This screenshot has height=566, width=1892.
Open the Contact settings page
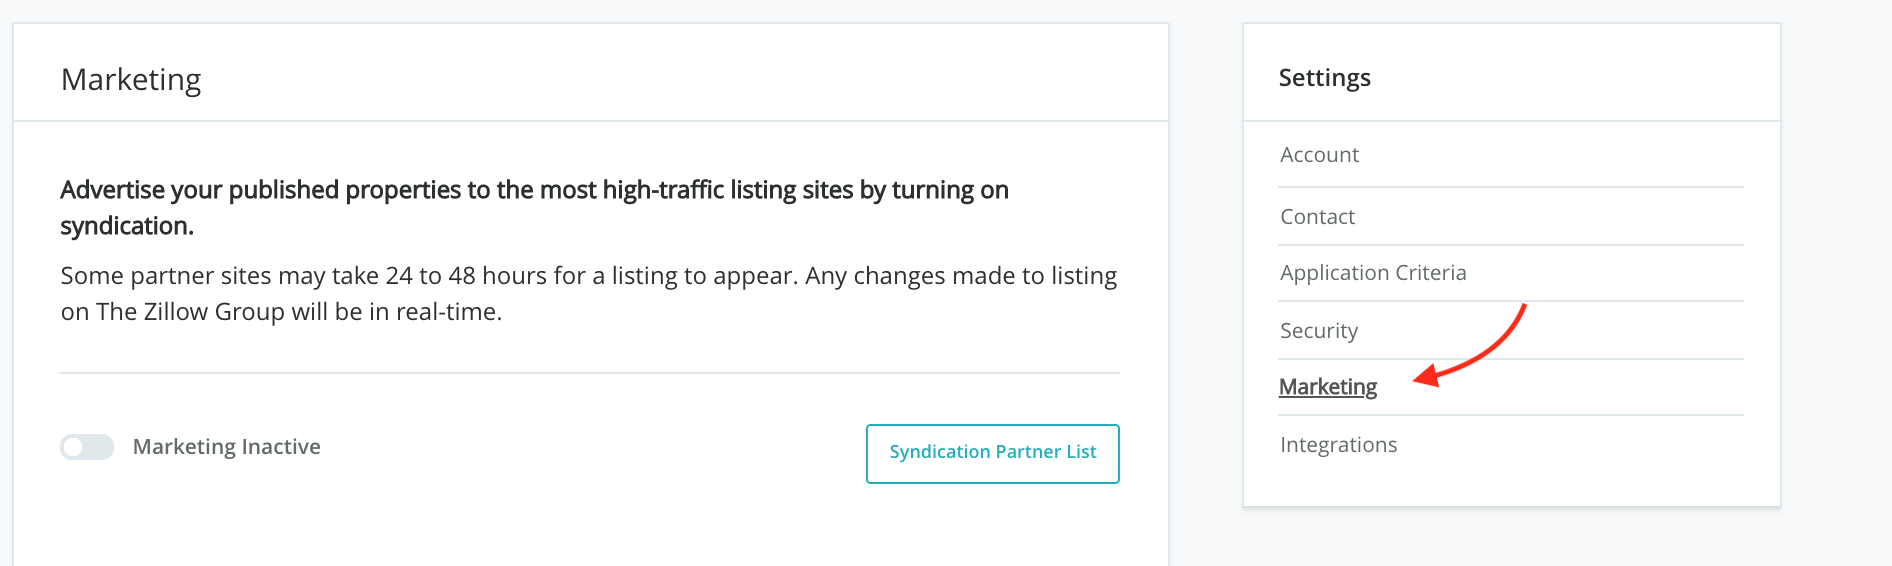pyautogui.click(x=1317, y=217)
